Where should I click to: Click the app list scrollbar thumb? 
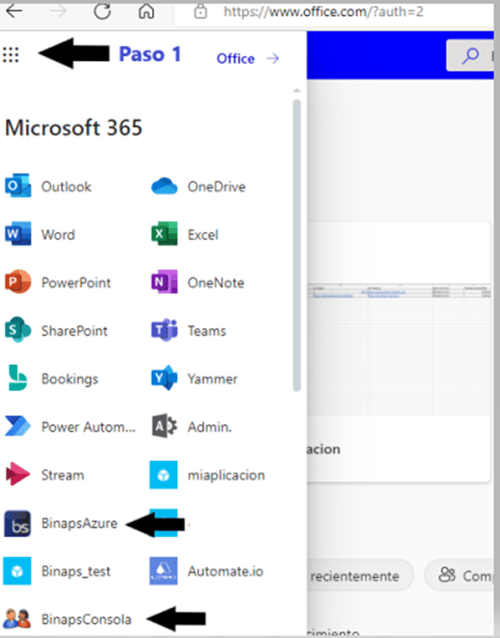297,245
